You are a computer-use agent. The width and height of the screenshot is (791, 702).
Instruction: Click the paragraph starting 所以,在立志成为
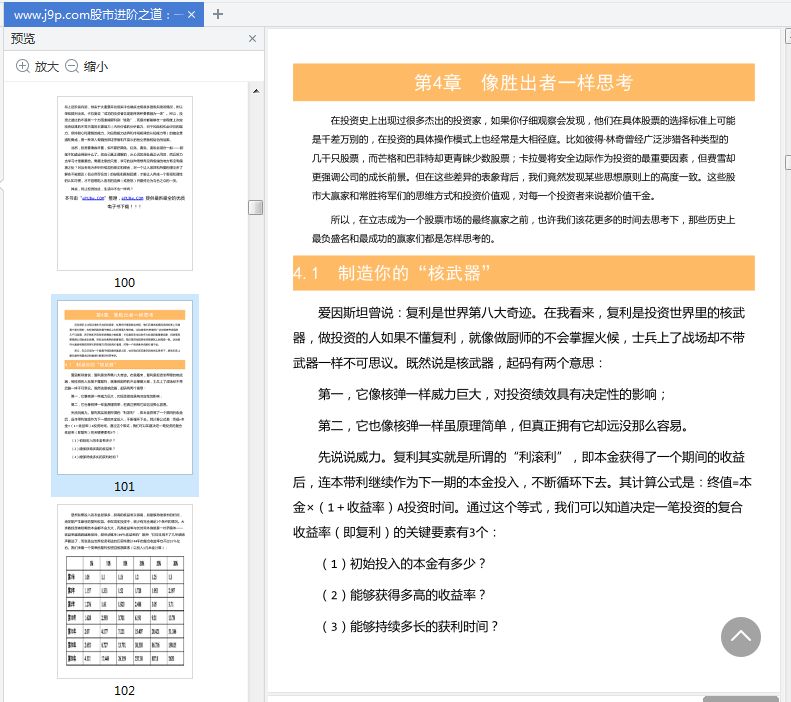point(523,229)
